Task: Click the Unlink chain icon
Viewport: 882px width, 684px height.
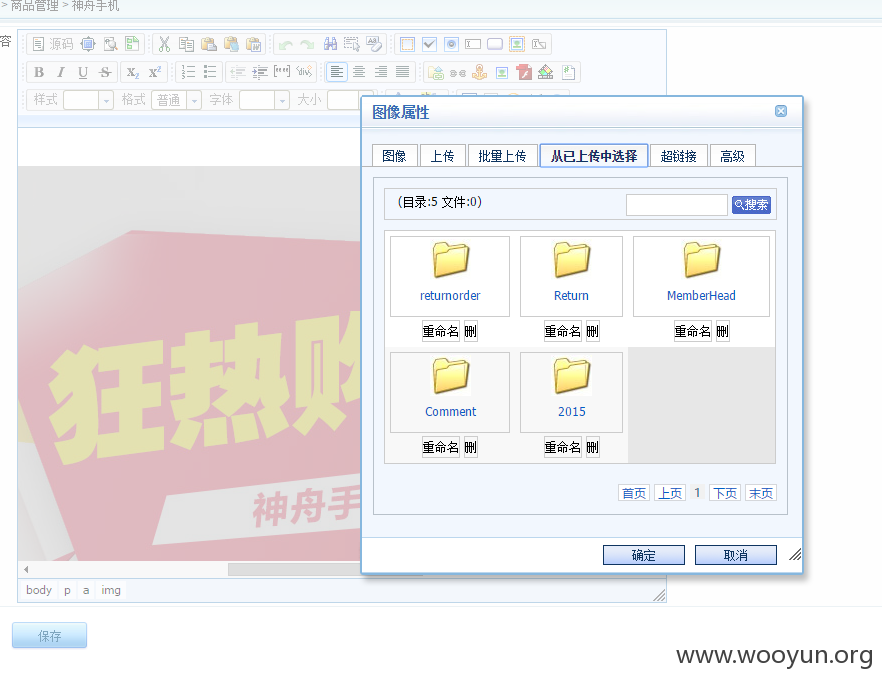Action: (x=458, y=73)
